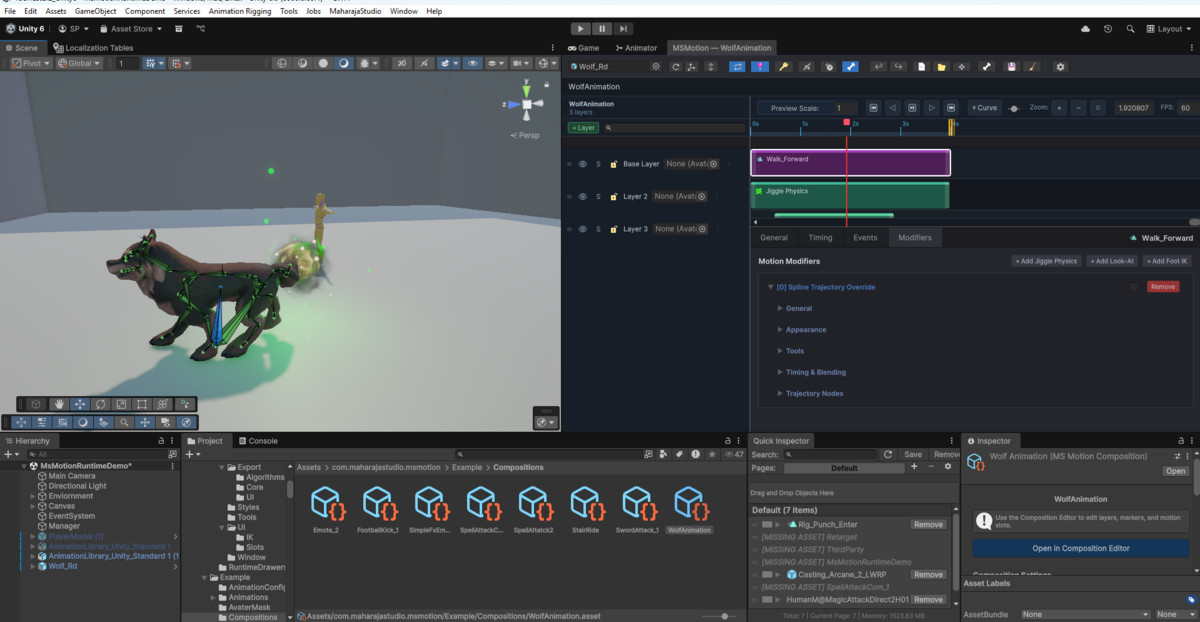This screenshot has height=622, width=1200.
Task: Toggle Layer 2 visibility eye
Action: 583,197
